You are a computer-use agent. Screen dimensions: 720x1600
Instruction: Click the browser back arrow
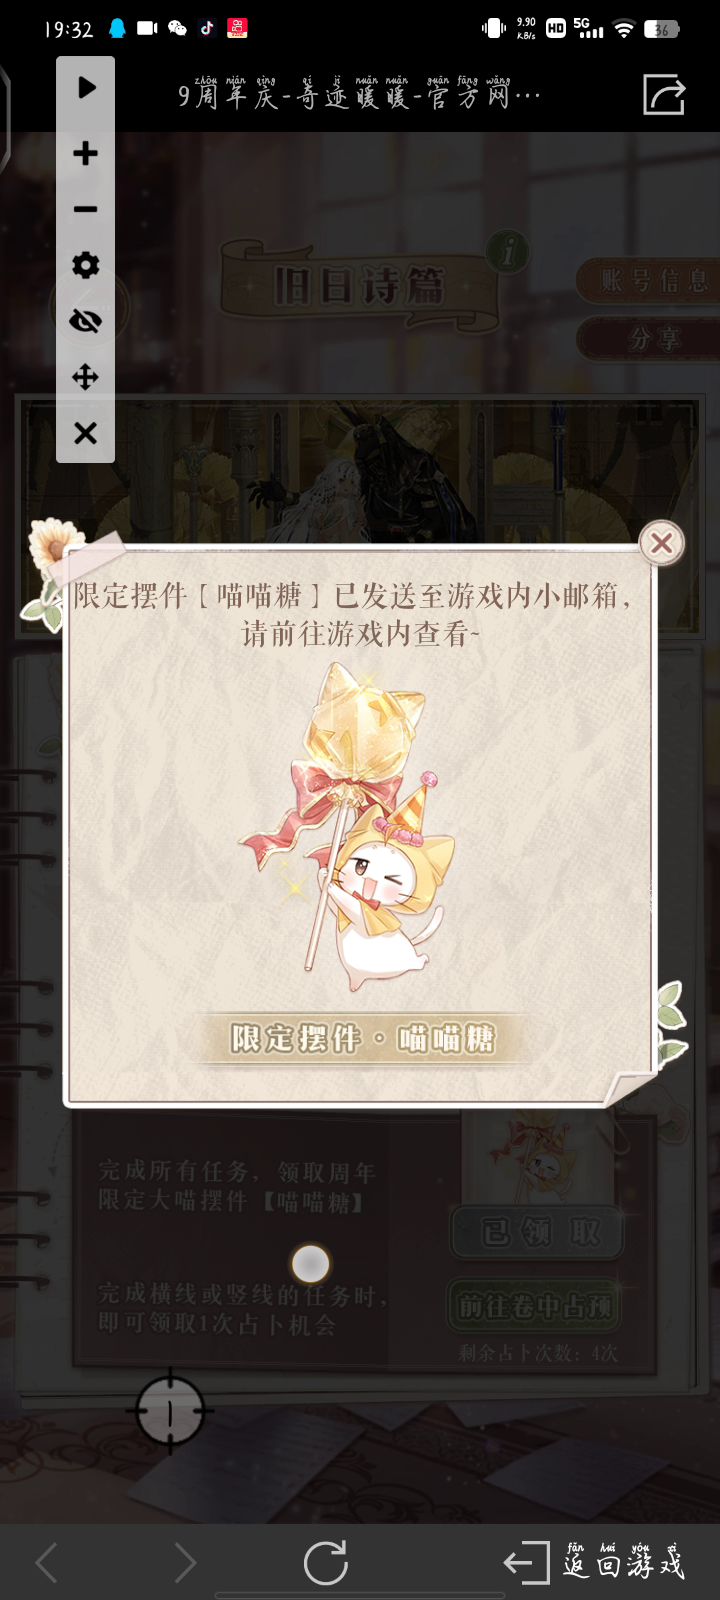[46, 1562]
